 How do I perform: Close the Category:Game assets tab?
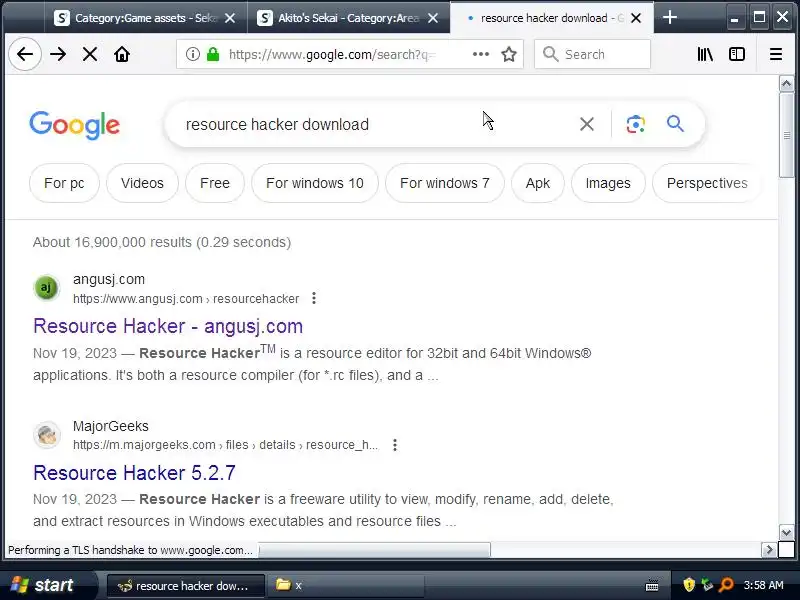pos(230,18)
